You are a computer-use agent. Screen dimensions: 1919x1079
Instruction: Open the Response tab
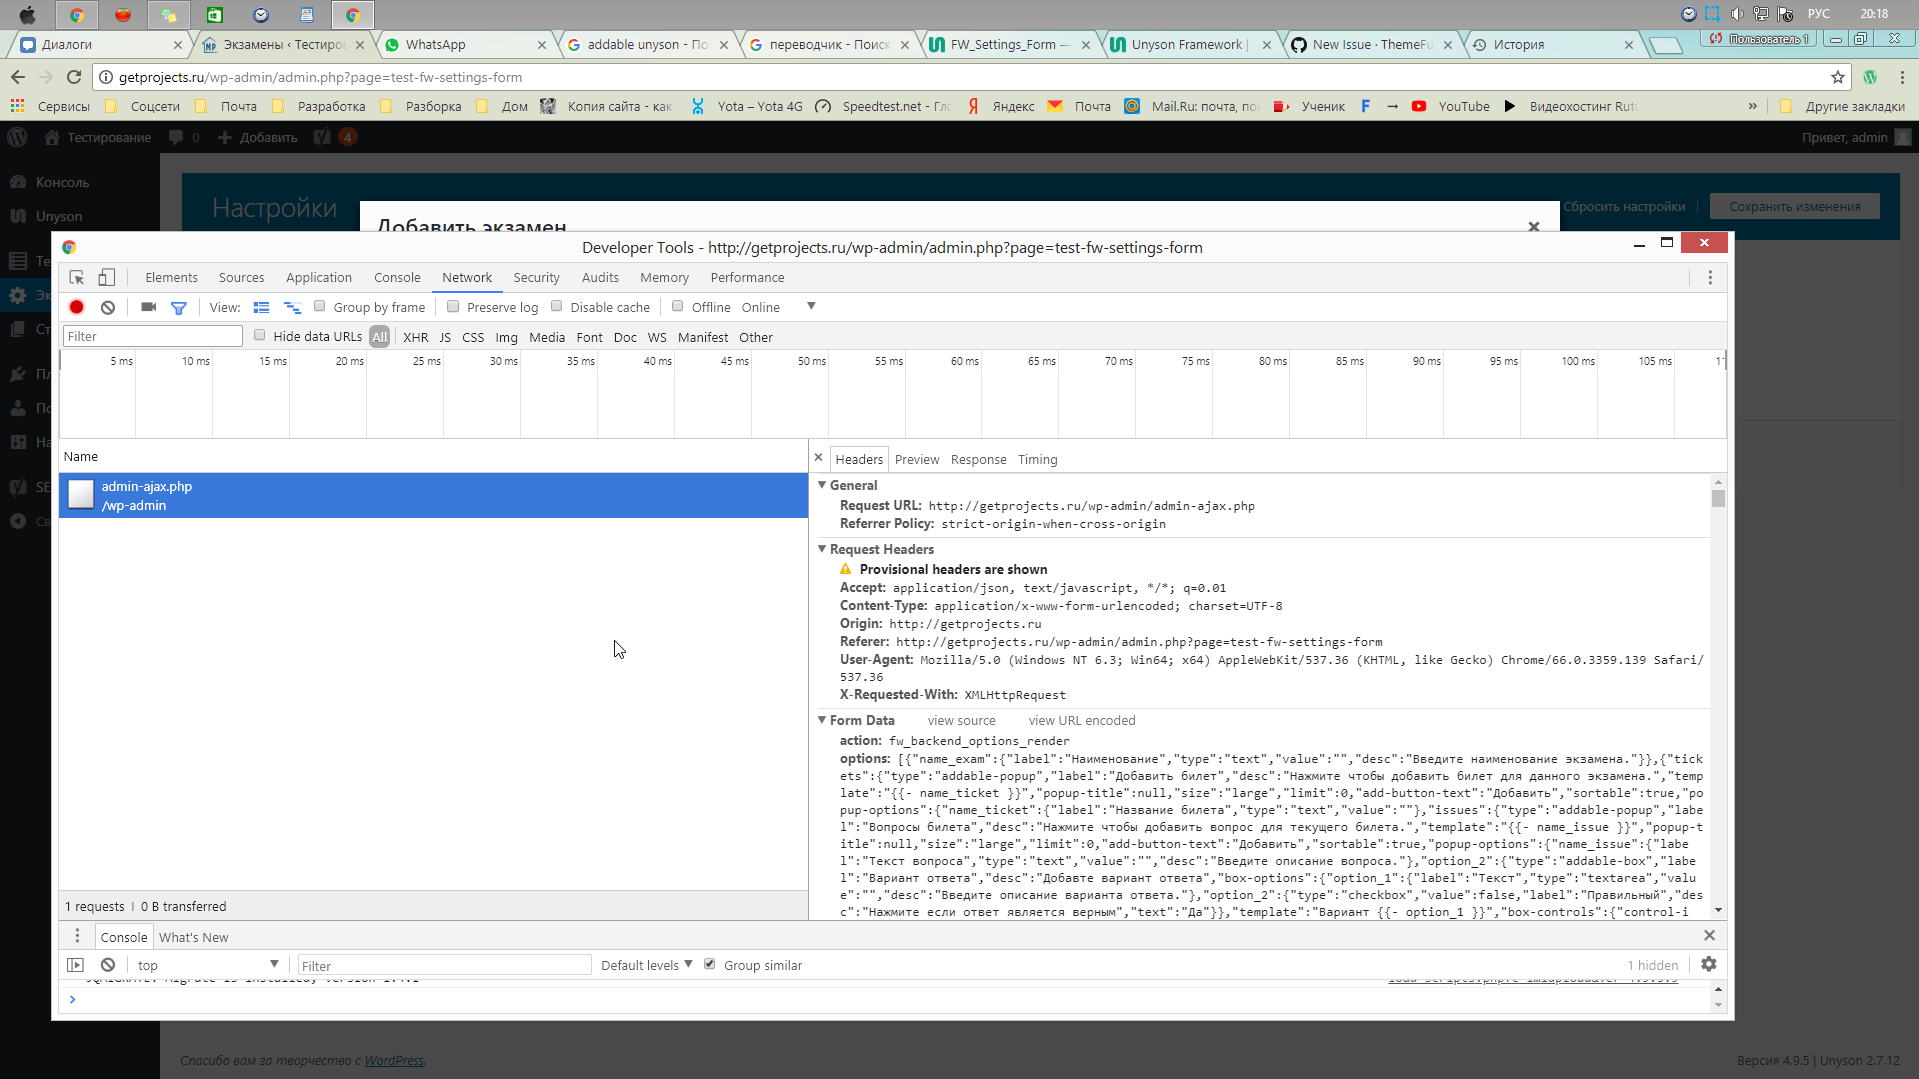pyautogui.click(x=978, y=459)
